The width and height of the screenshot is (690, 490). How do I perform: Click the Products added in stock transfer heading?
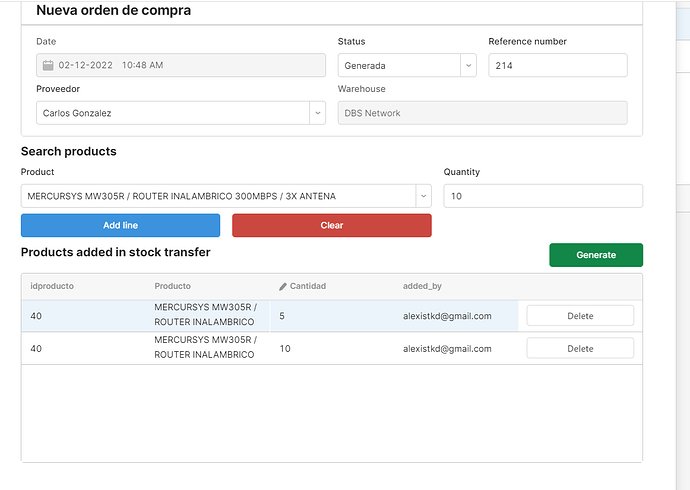(x=116, y=252)
